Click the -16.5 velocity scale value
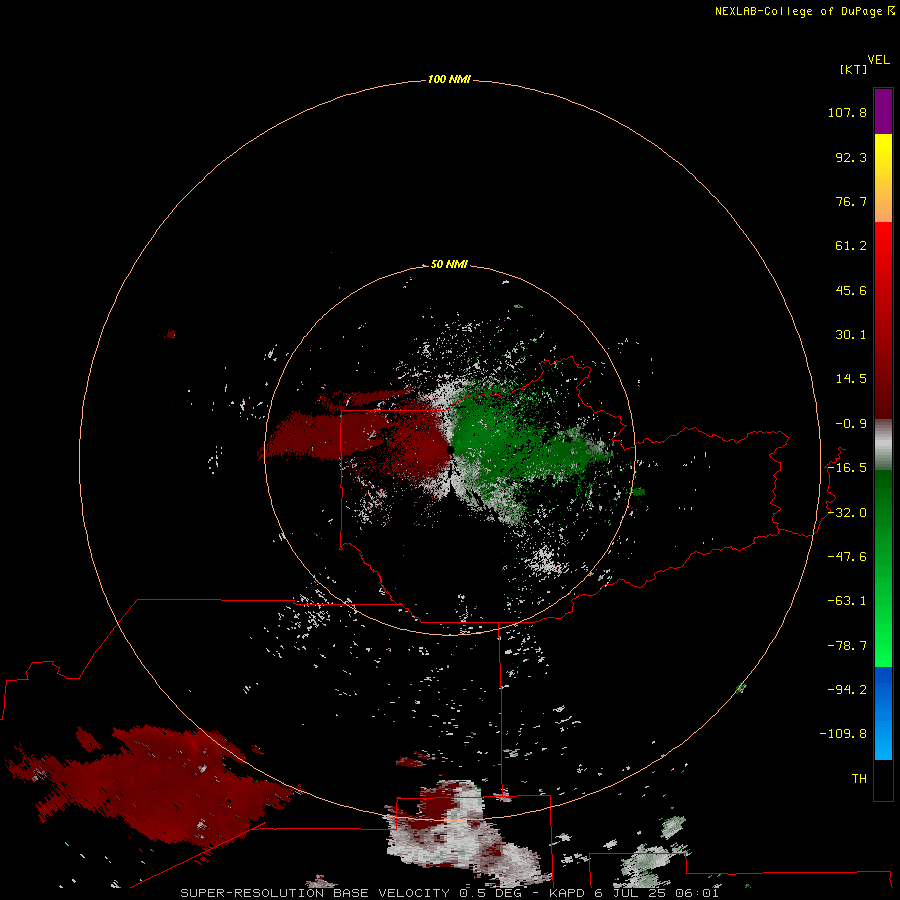 pyautogui.click(x=847, y=468)
